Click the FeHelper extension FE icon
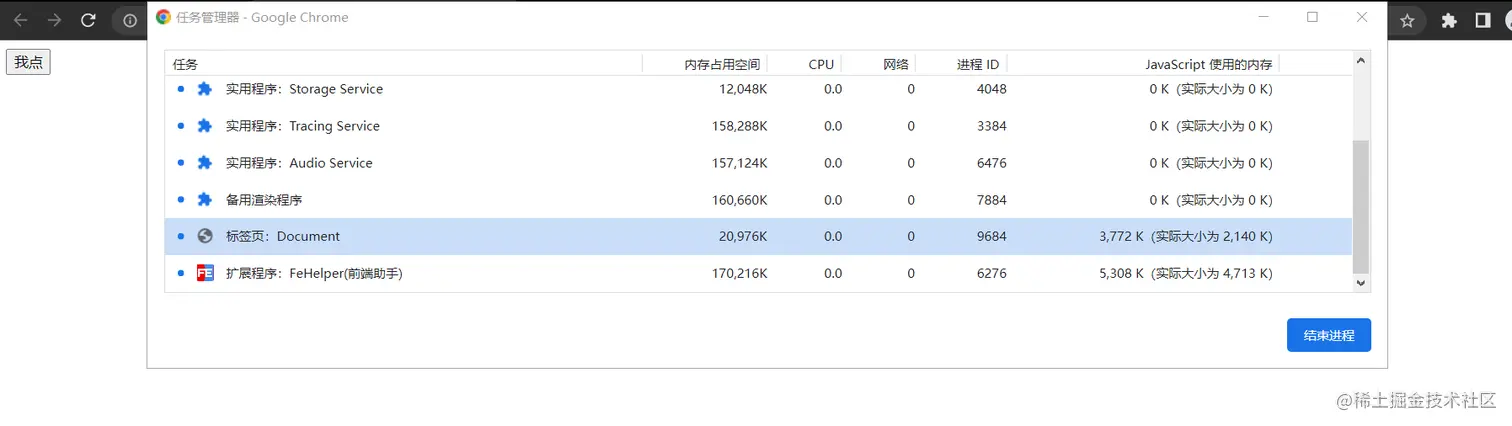 205,273
